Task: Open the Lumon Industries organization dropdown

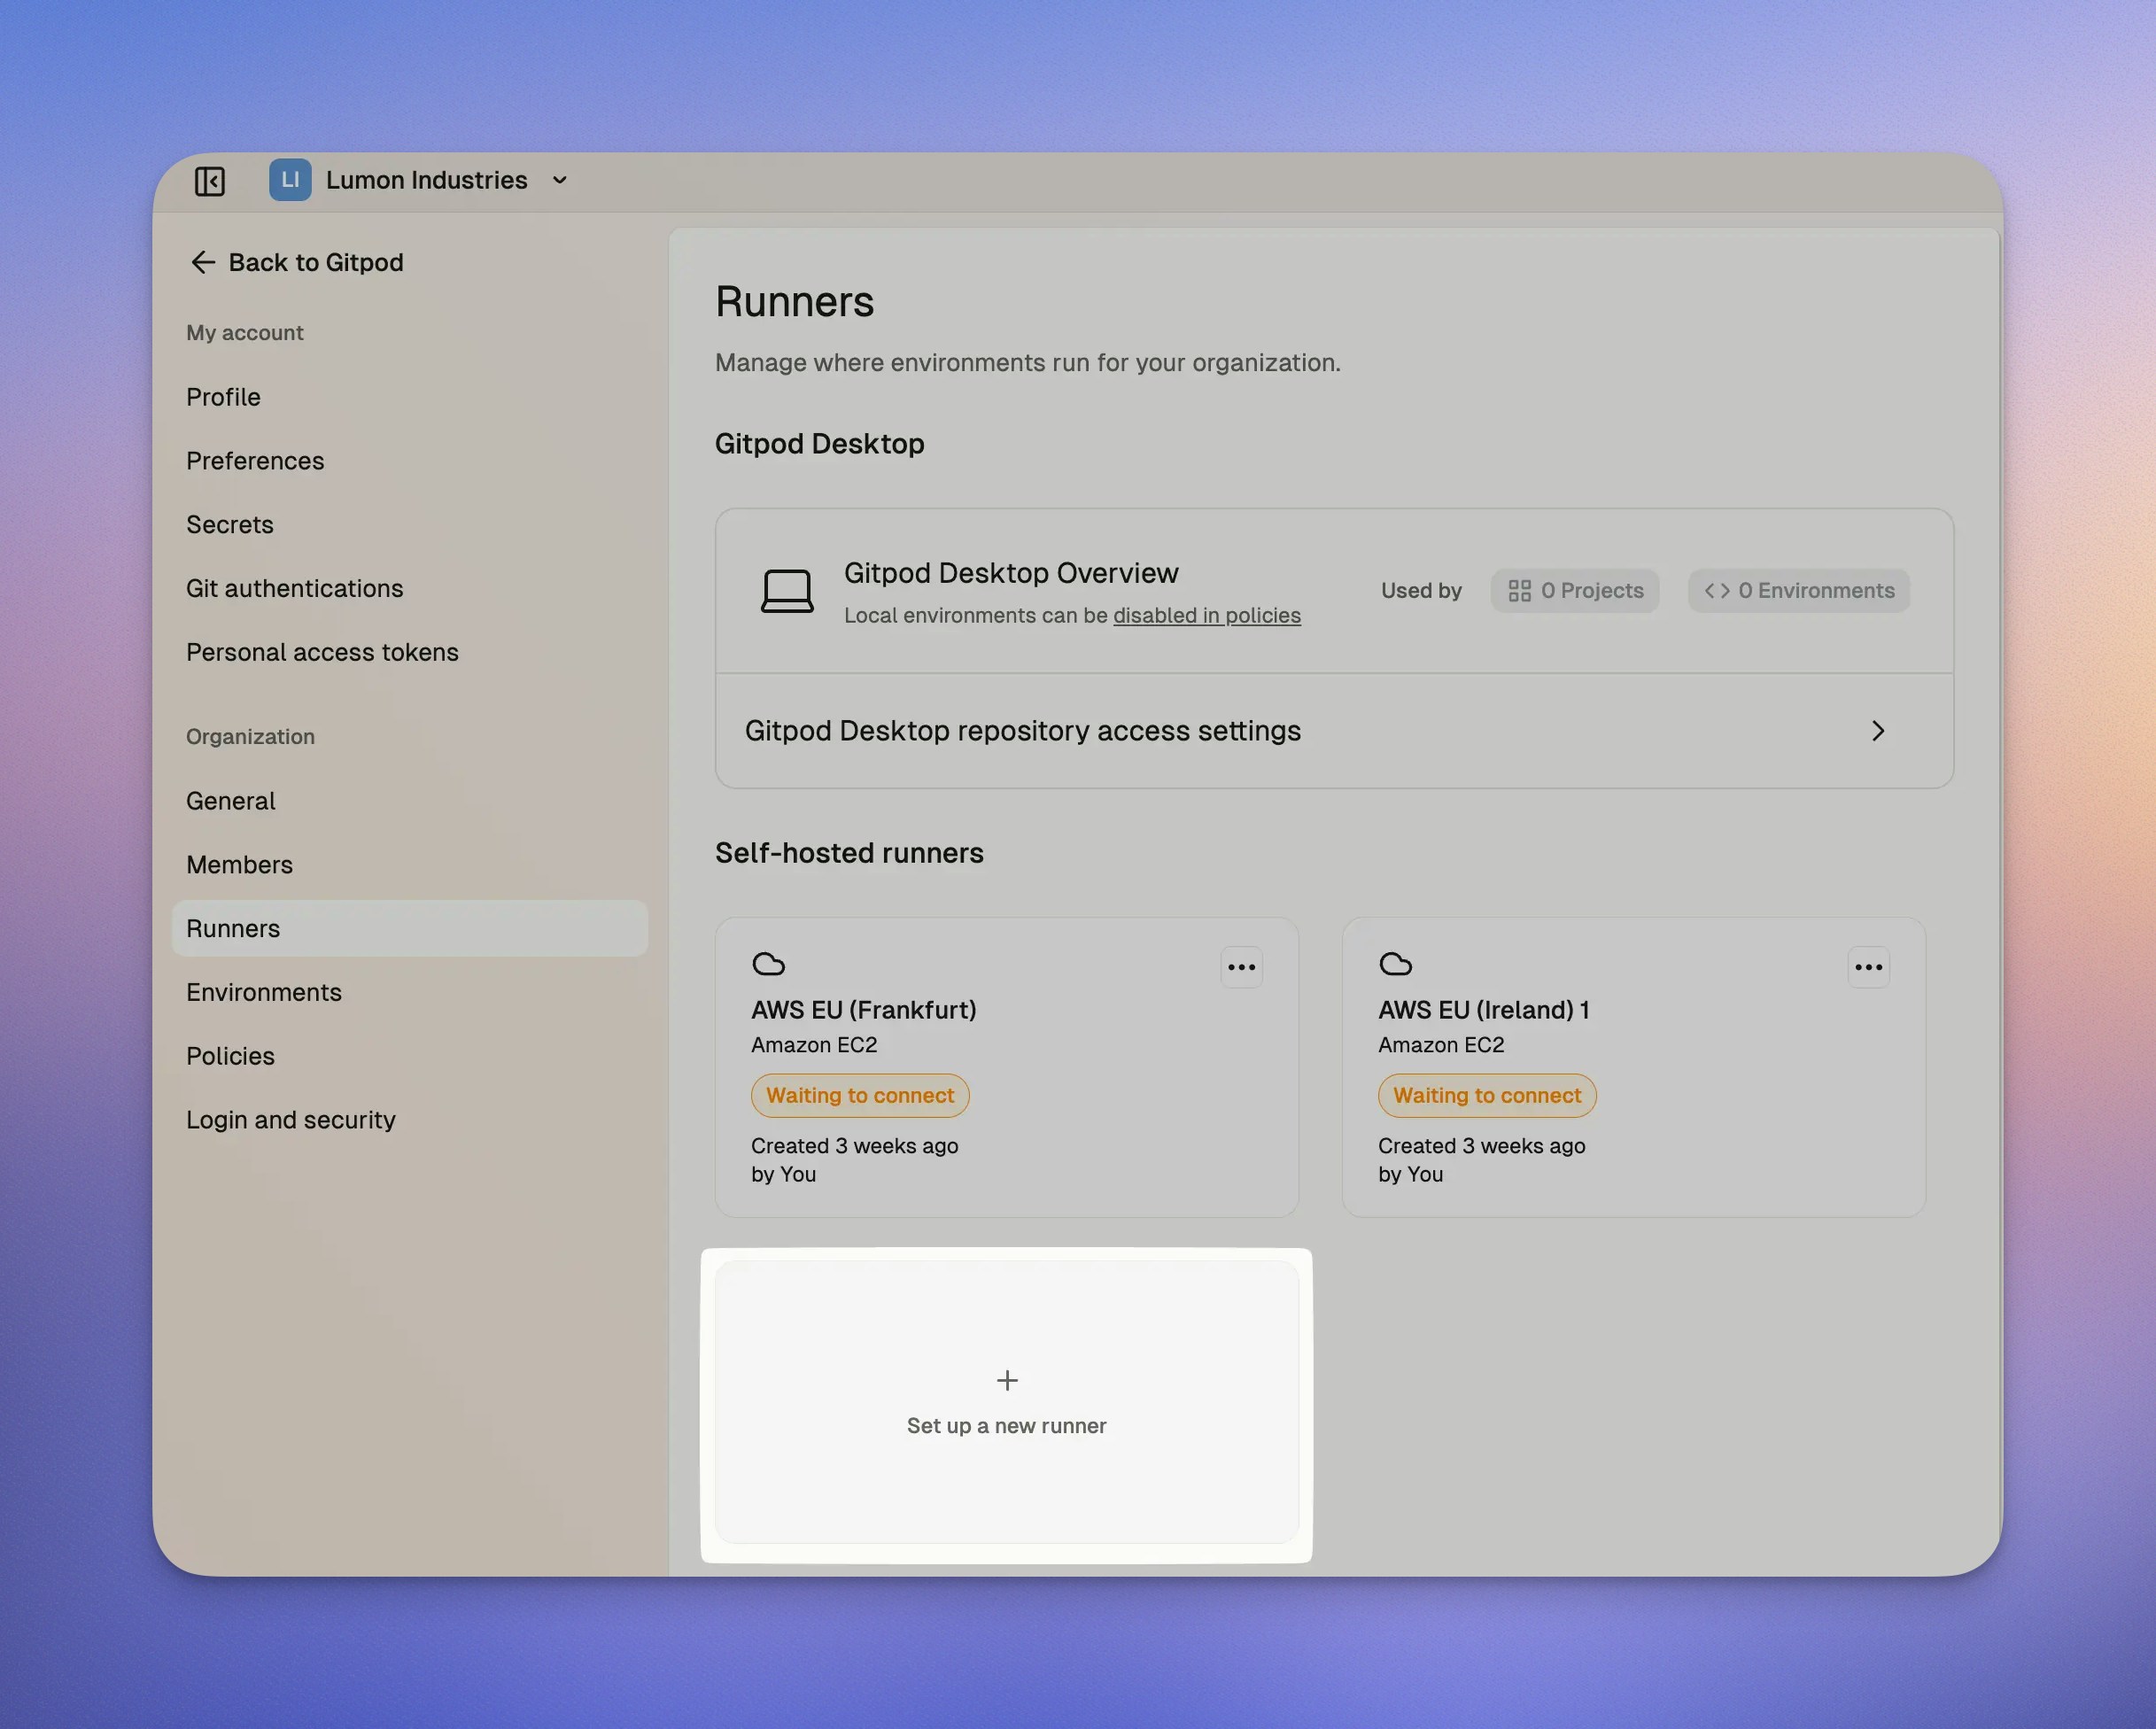Action: coord(559,180)
